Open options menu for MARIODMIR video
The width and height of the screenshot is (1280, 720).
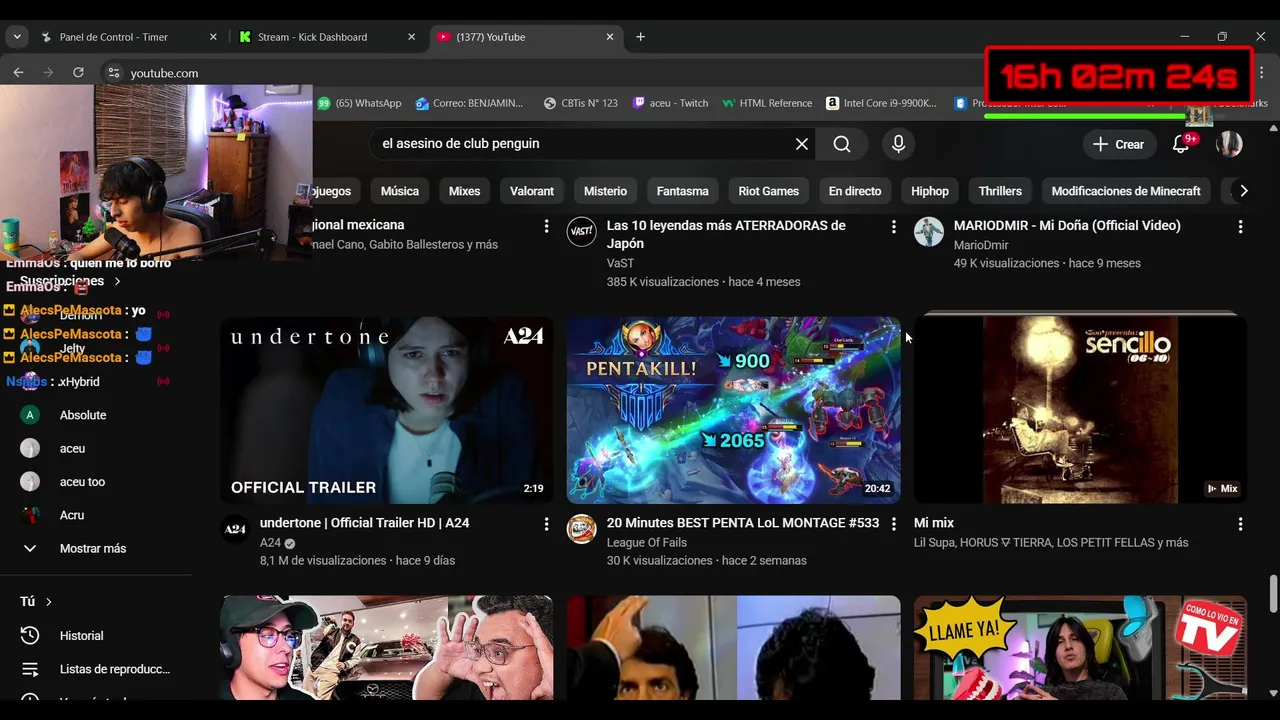(1240, 227)
